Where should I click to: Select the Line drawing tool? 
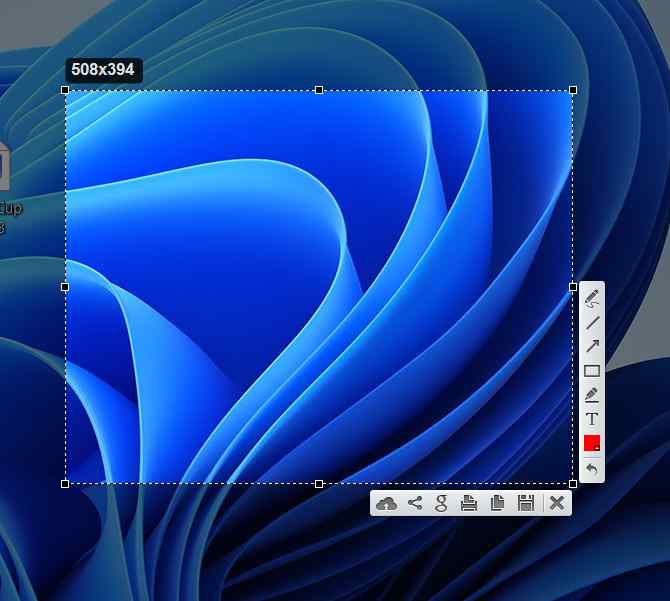592,323
